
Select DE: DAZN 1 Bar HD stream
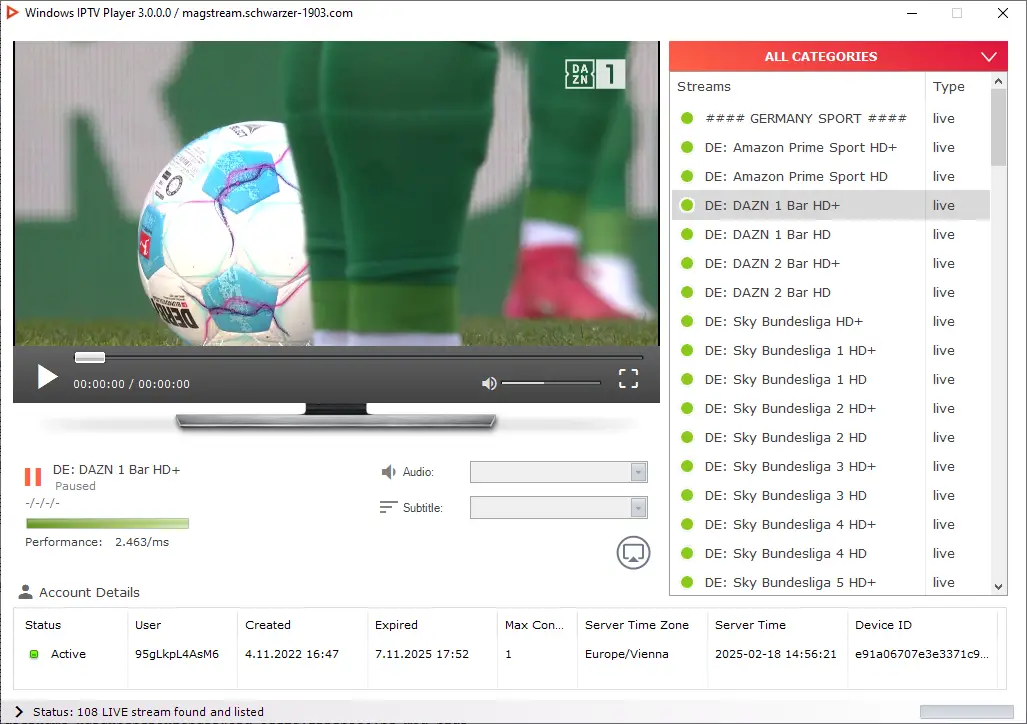(831, 235)
